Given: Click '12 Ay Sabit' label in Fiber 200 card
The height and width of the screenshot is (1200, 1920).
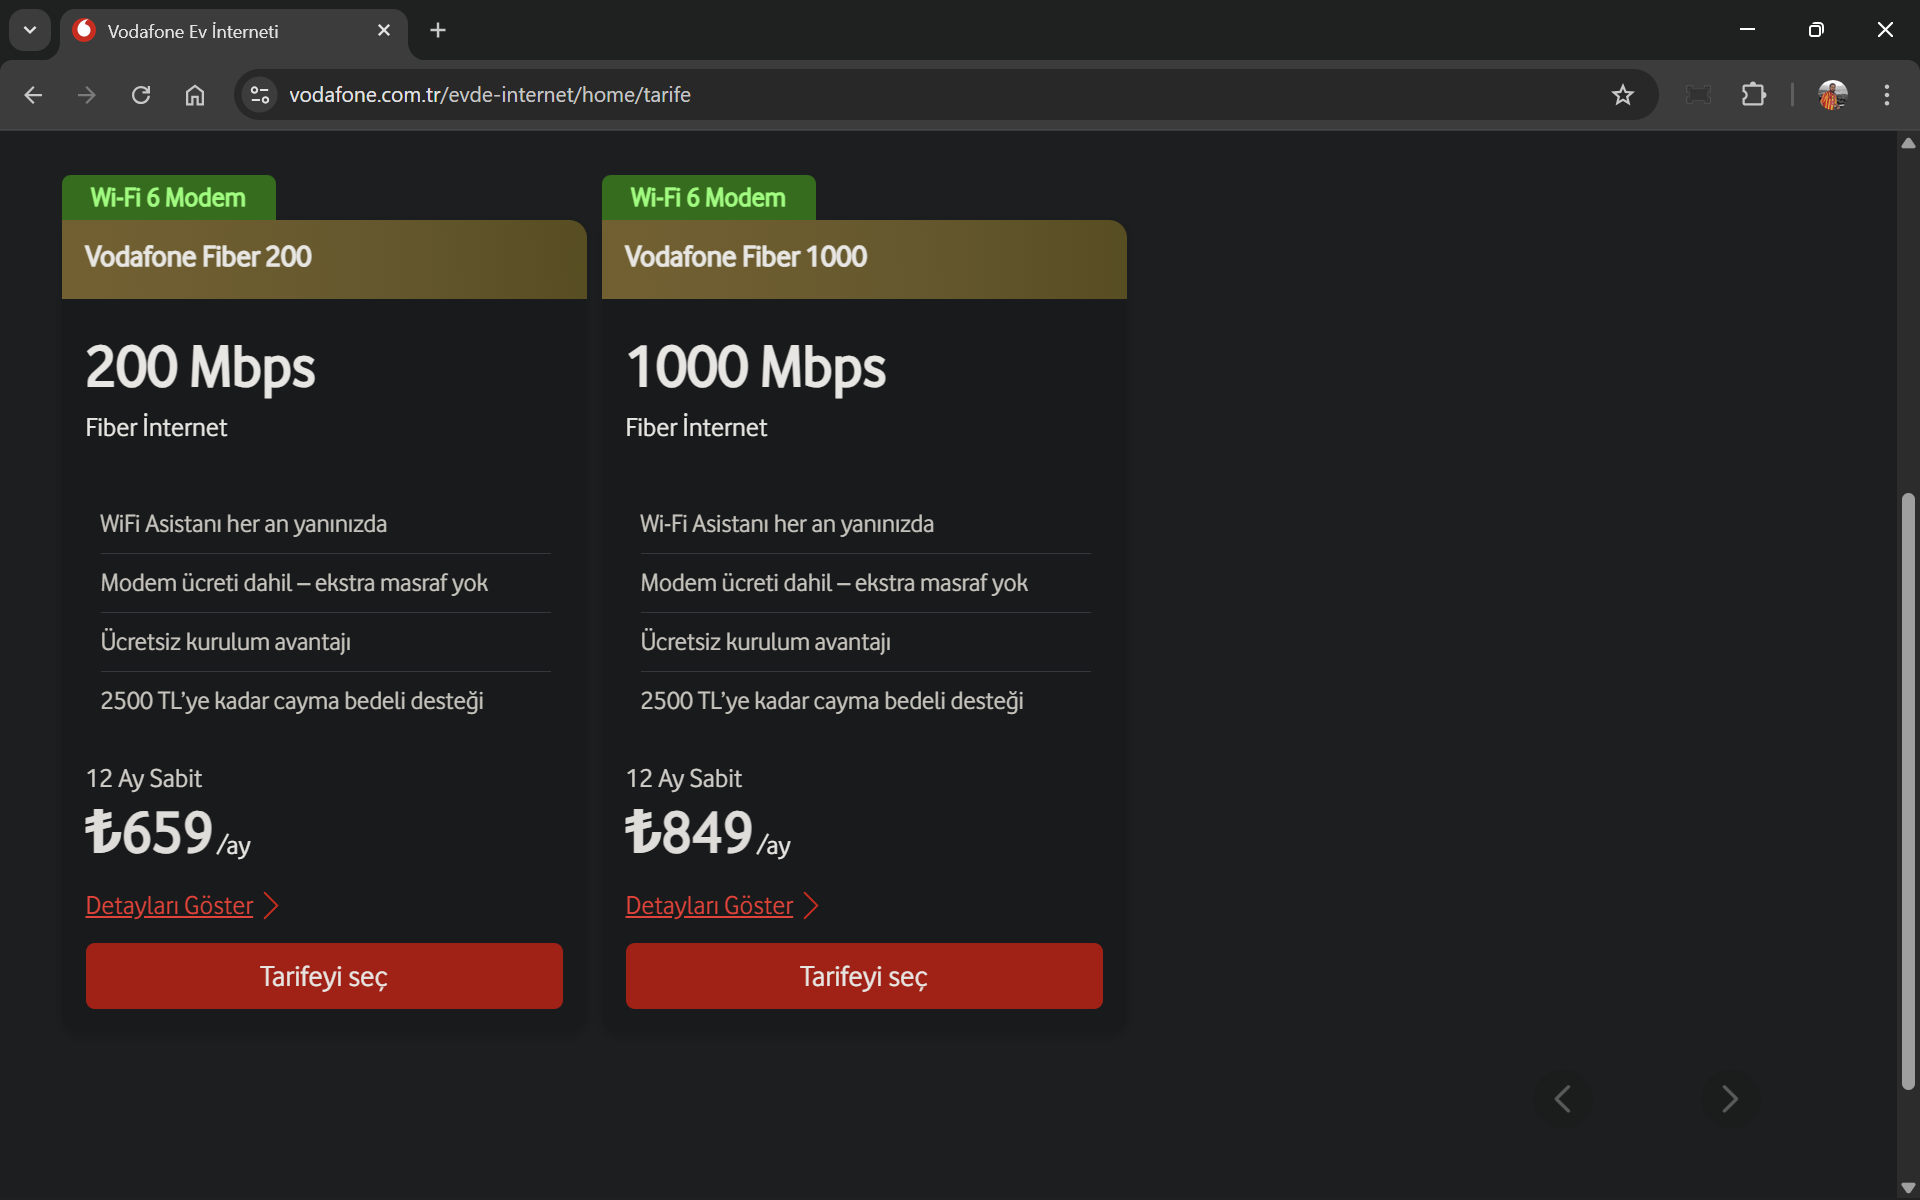Looking at the screenshot, I should pyautogui.click(x=144, y=779).
